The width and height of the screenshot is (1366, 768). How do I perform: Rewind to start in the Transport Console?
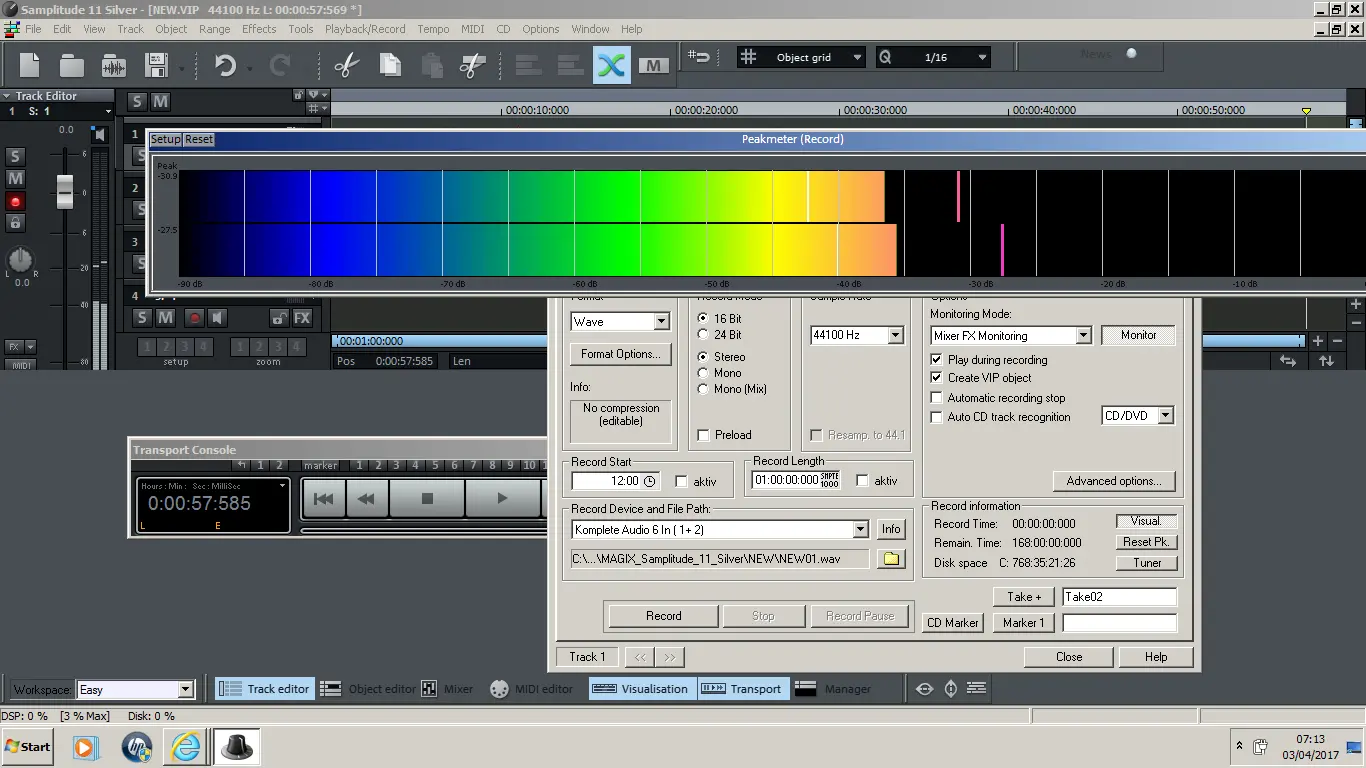[323, 498]
